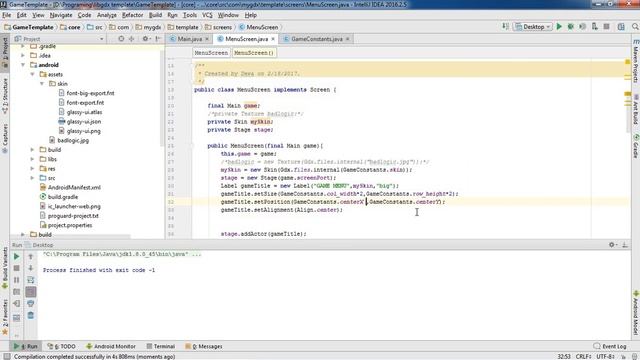Viewport: 640px width, 360px height.
Task: Open the Refactor menu
Action: coord(133,15)
